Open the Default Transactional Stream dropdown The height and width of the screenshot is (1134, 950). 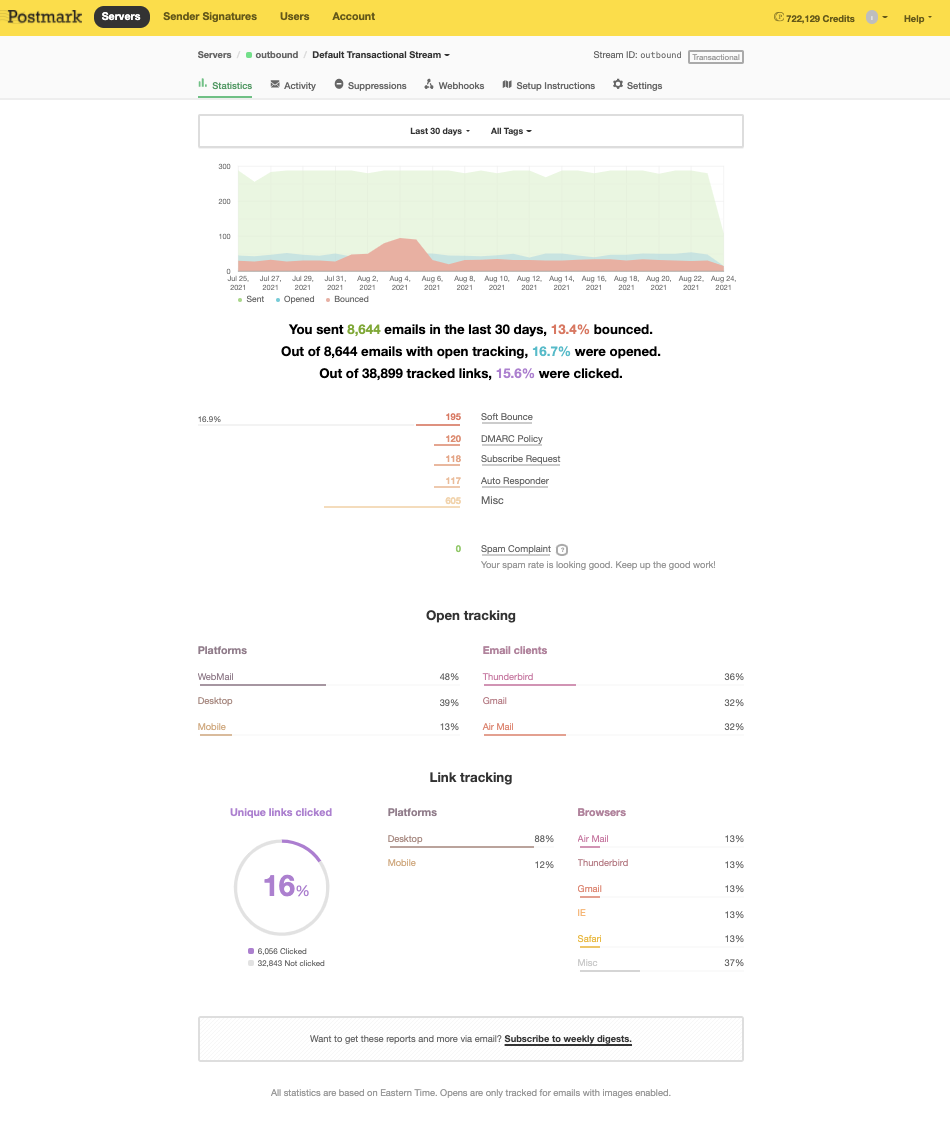[x=381, y=55]
